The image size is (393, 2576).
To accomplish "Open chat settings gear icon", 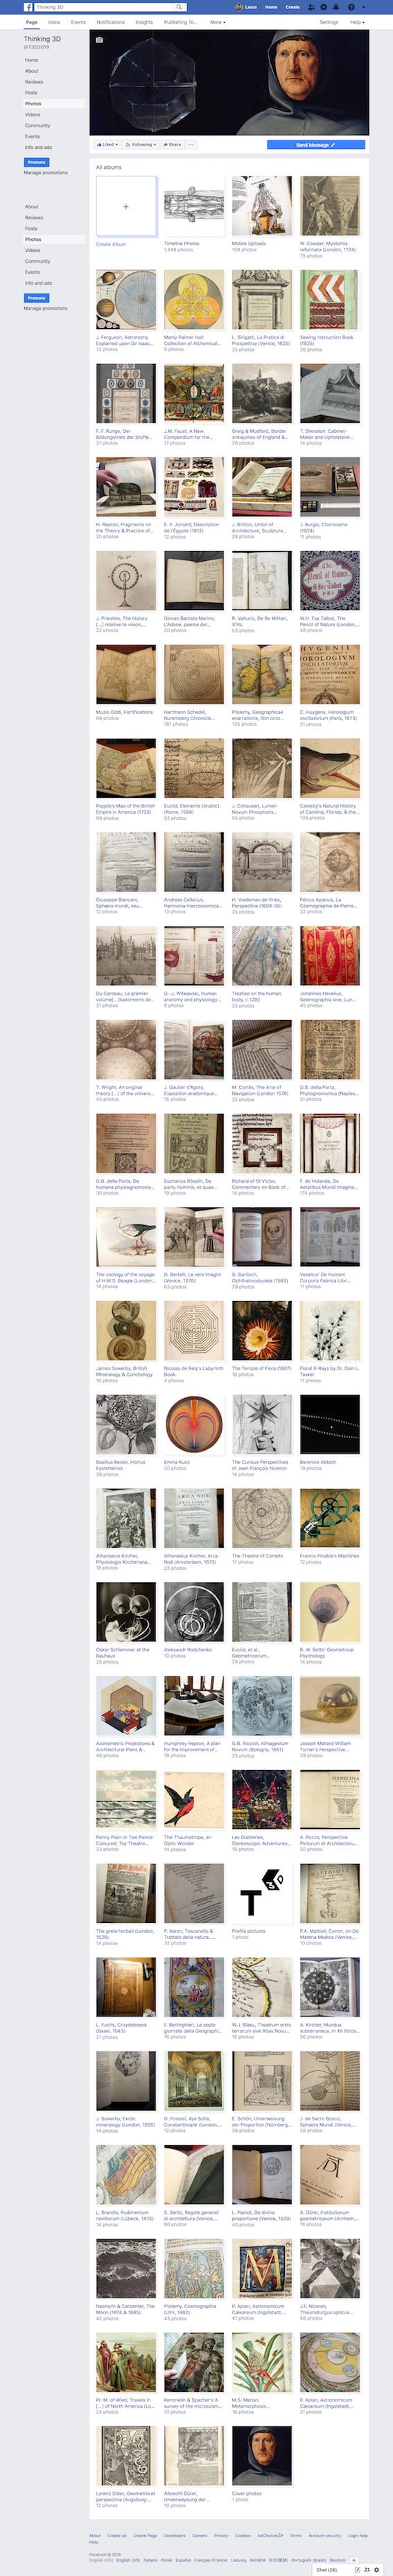I will tap(377, 2570).
